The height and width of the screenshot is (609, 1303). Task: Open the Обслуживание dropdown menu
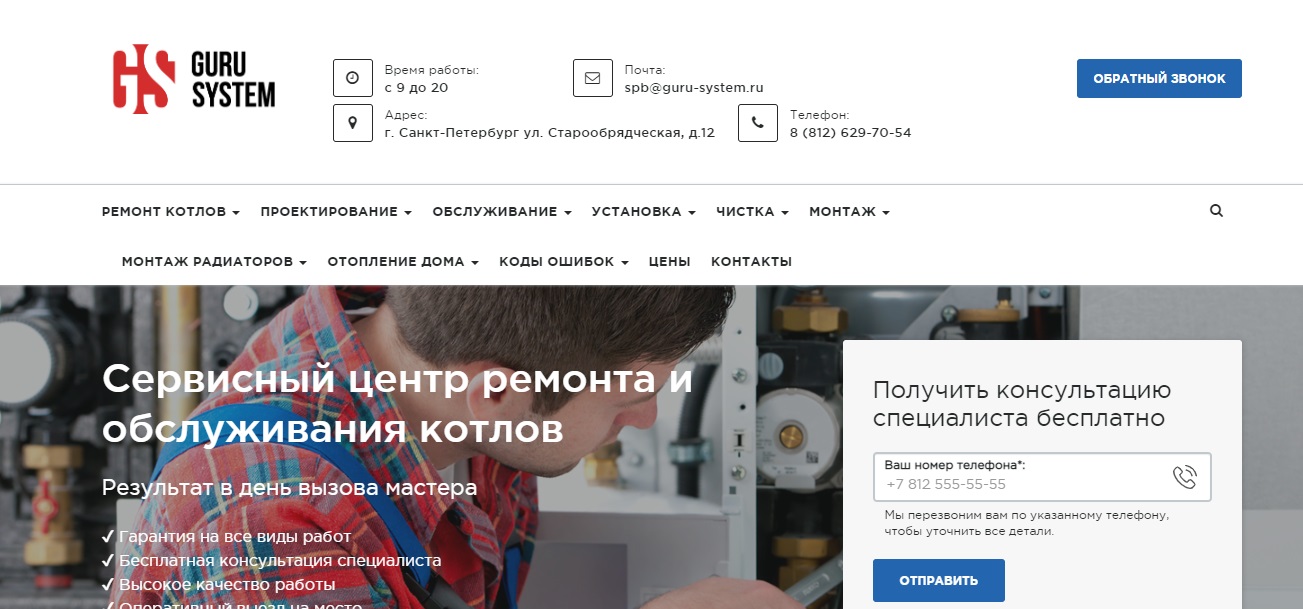tap(502, 212)
